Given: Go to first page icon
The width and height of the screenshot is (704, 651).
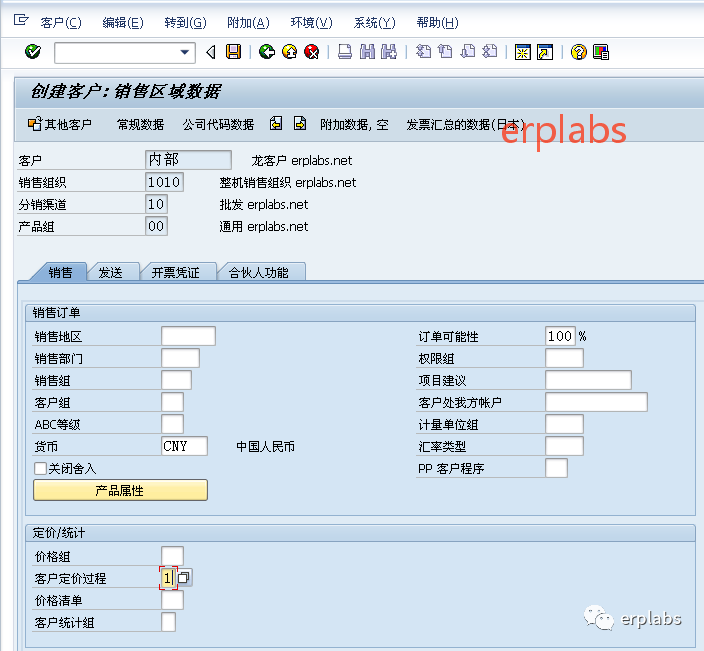Looking at the screenshot, I should [x=423, y=52].
